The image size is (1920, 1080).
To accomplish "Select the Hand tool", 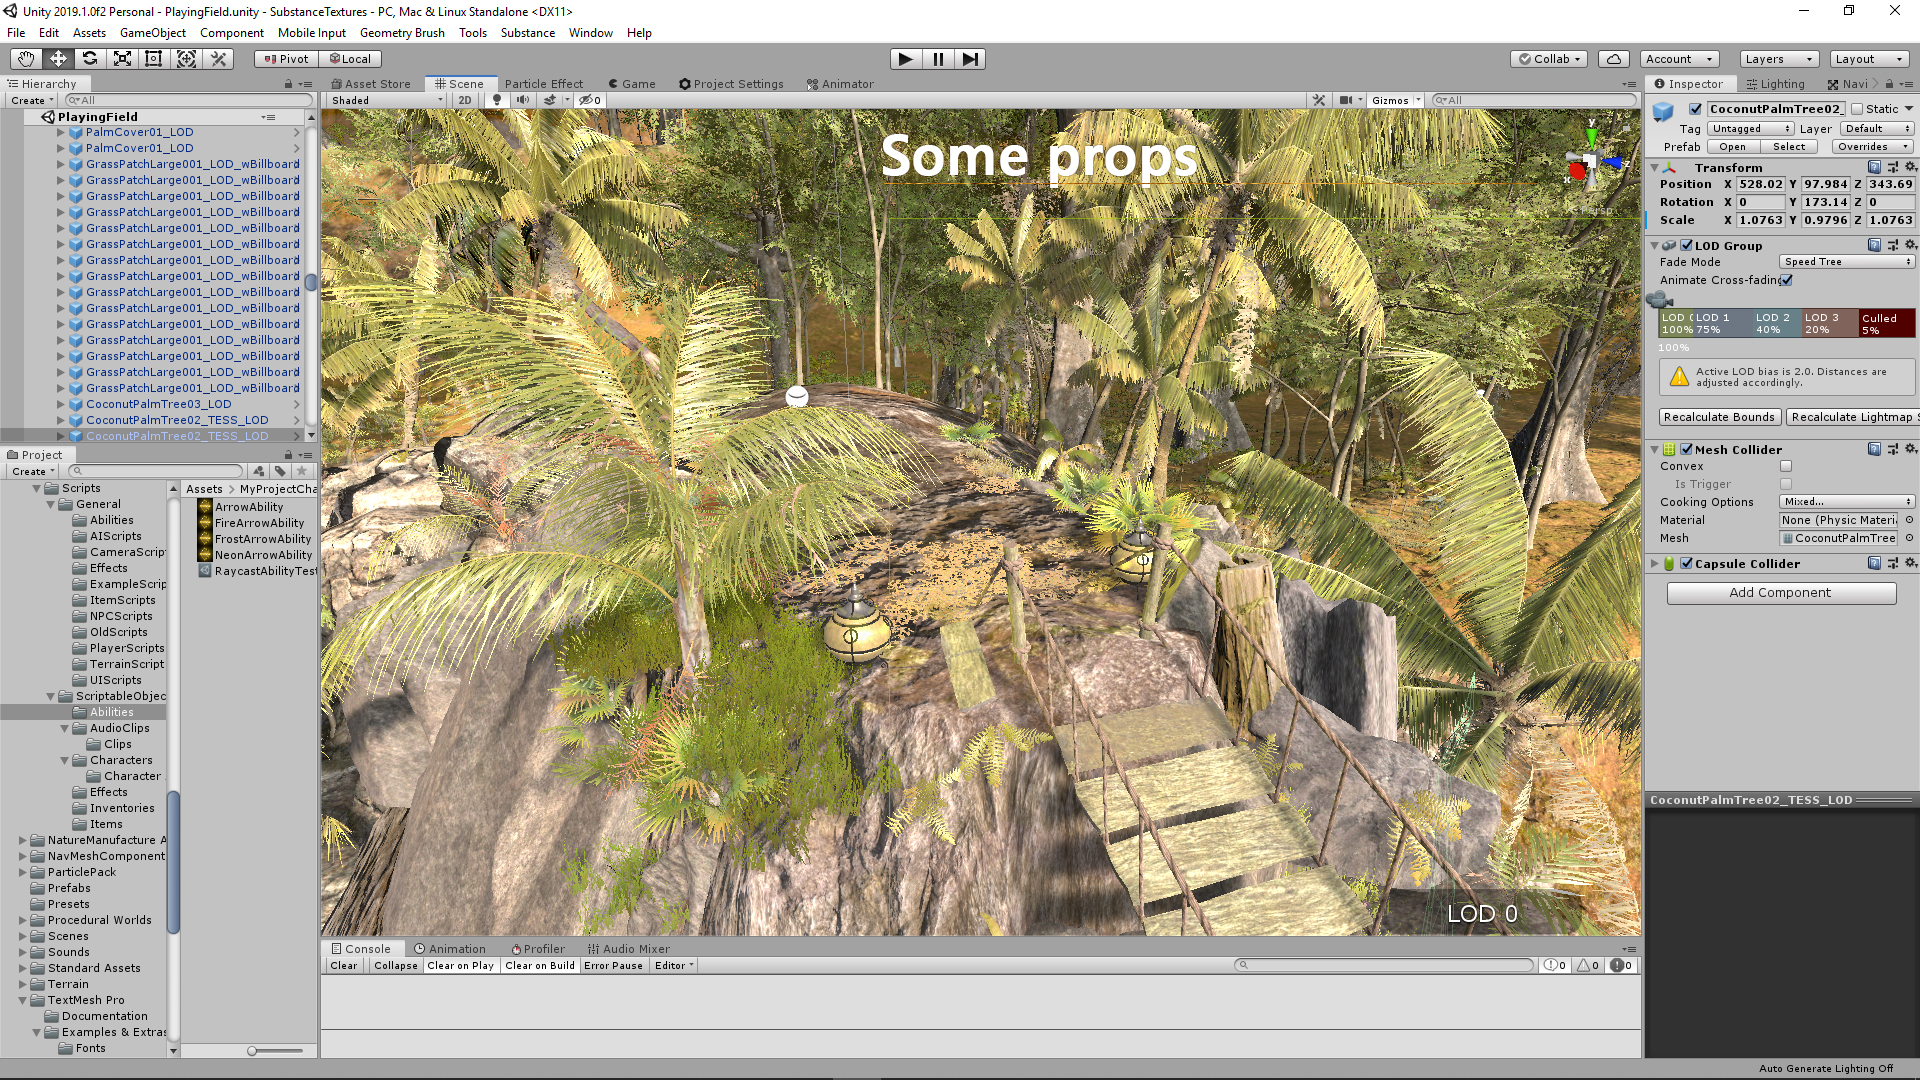I will 26,59.
